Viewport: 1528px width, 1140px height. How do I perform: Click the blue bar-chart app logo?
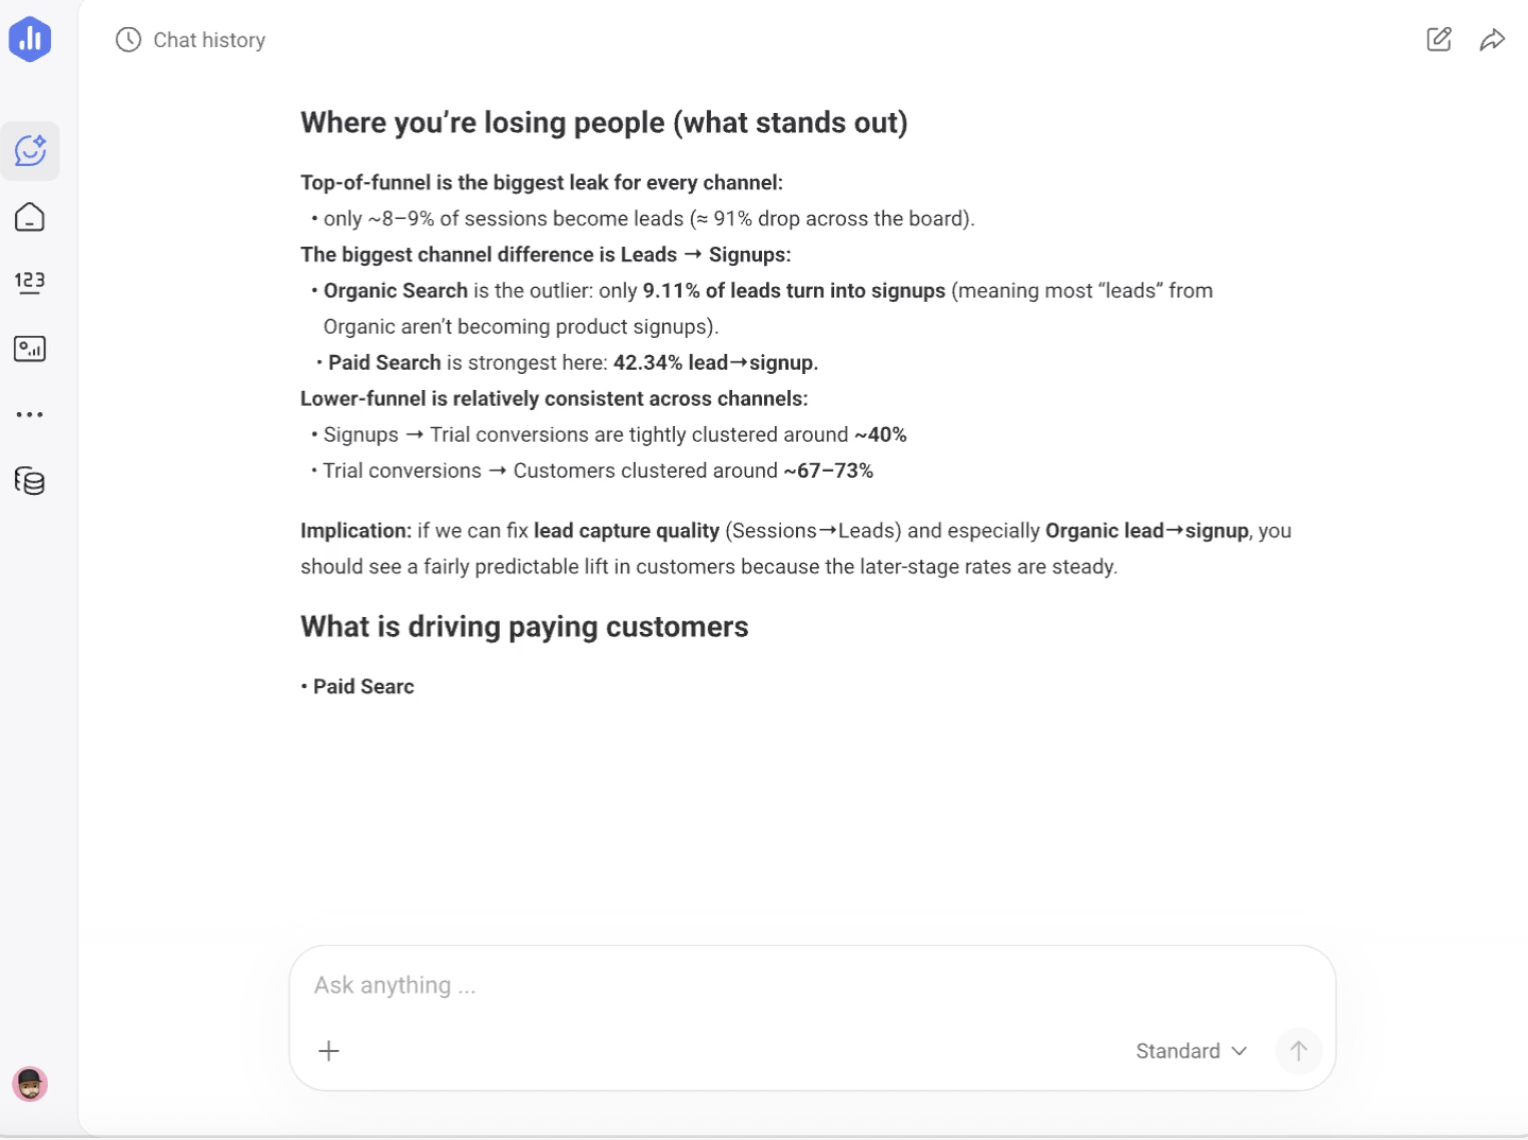point(30,40)
